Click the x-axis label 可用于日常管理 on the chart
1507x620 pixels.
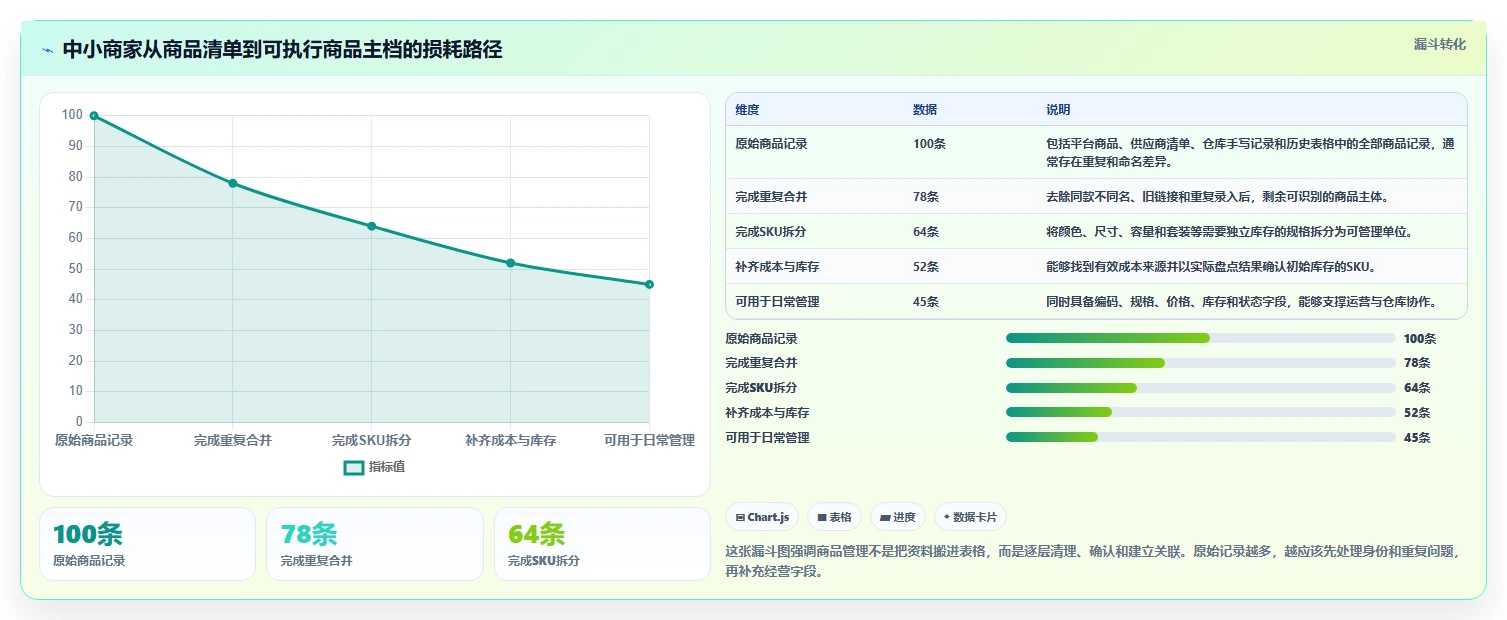coord(649,440)
